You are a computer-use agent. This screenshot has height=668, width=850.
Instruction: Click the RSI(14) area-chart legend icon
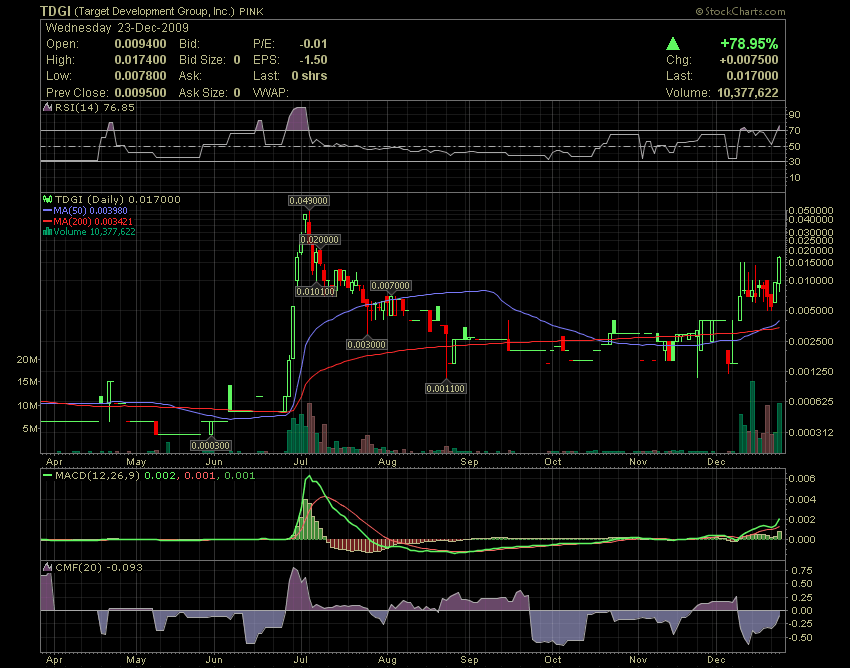pos(48,107)
